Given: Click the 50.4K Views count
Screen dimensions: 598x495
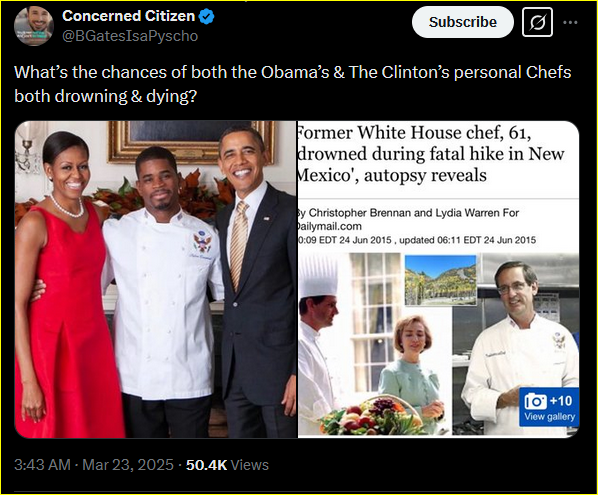Looking at the screenshot, I should tap(227, 465).
